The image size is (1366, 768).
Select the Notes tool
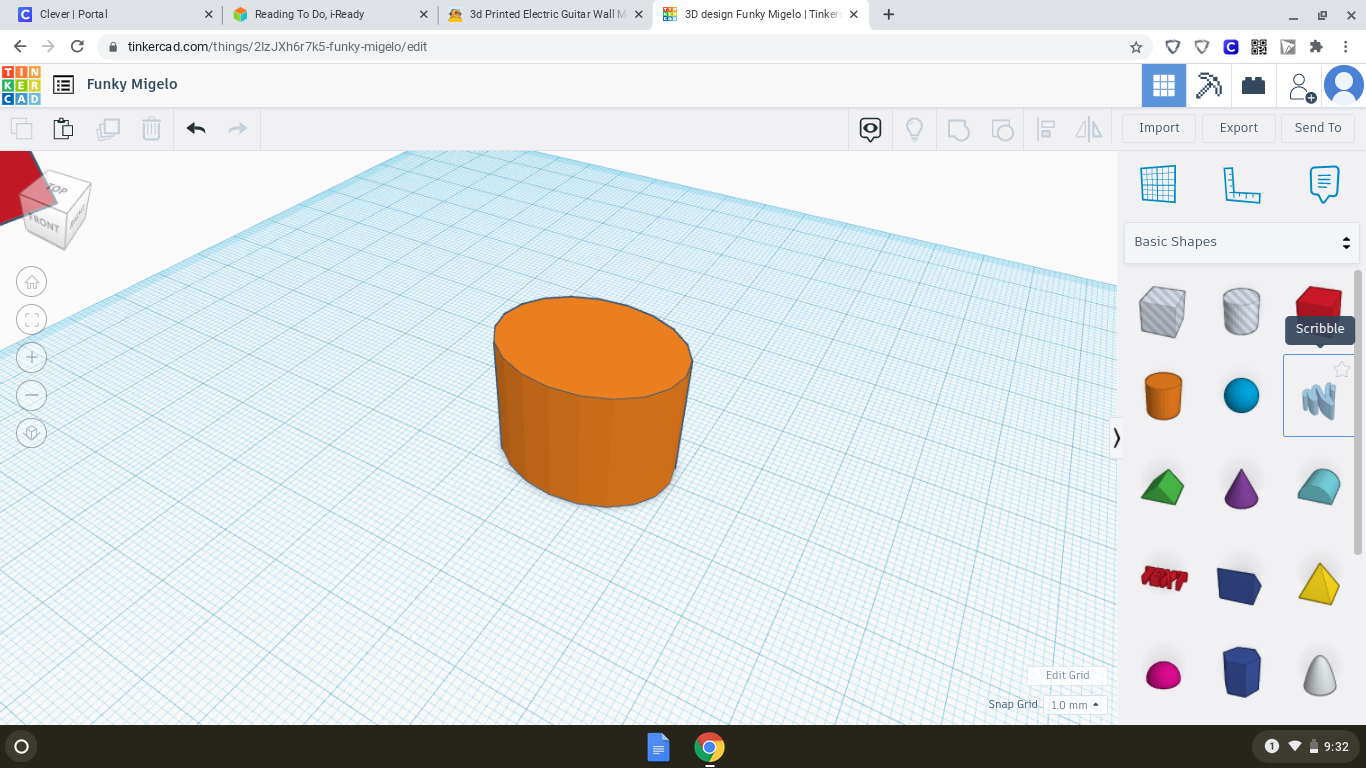click(x=1324, y=184)
